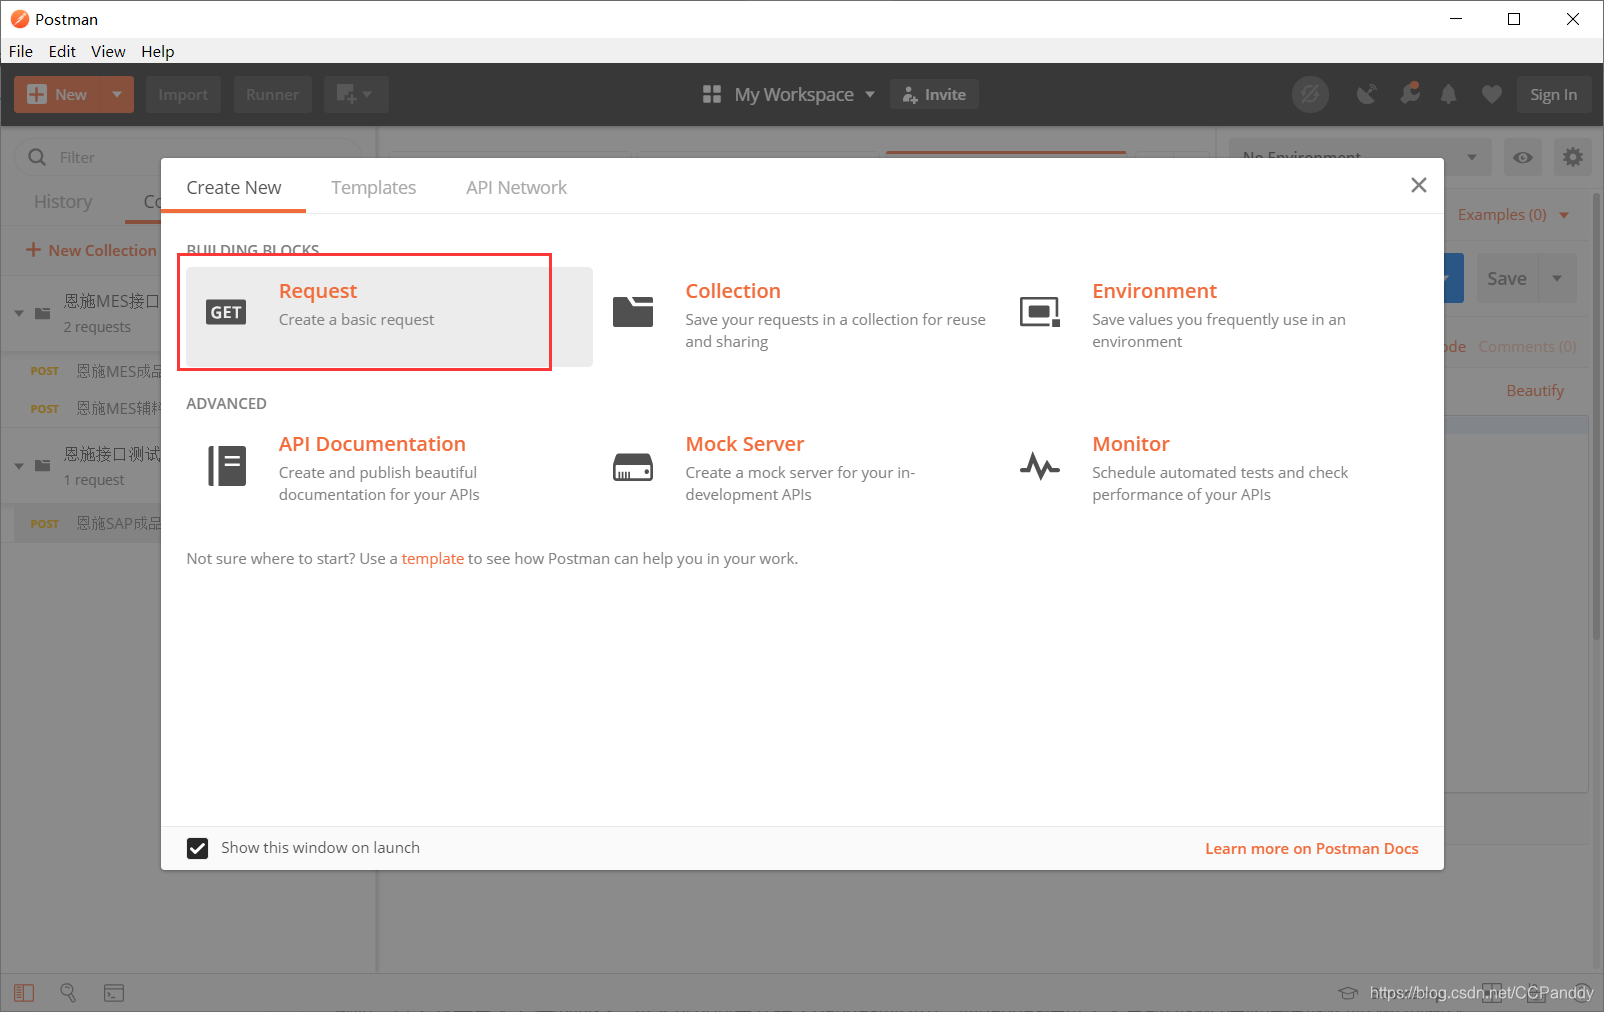Viewport: 1604px width, 1012px height.
Task: Click the Mock Server icon
Action: pos(633,467)
